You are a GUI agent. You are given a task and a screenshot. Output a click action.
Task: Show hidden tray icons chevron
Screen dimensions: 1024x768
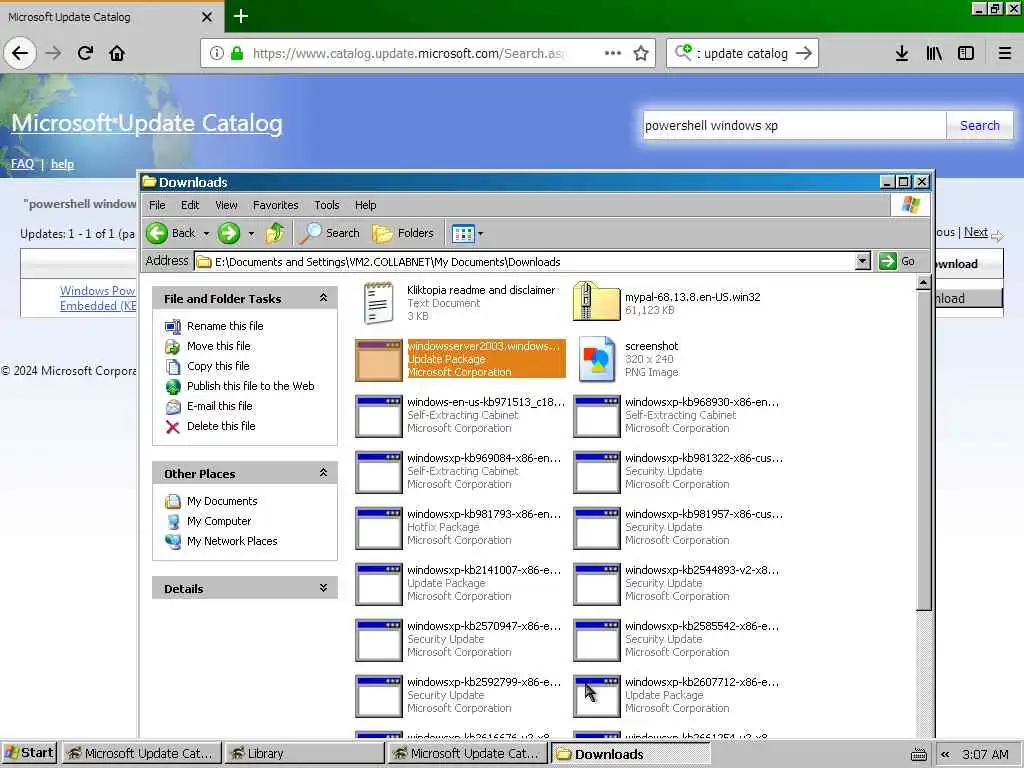[945, 754]
